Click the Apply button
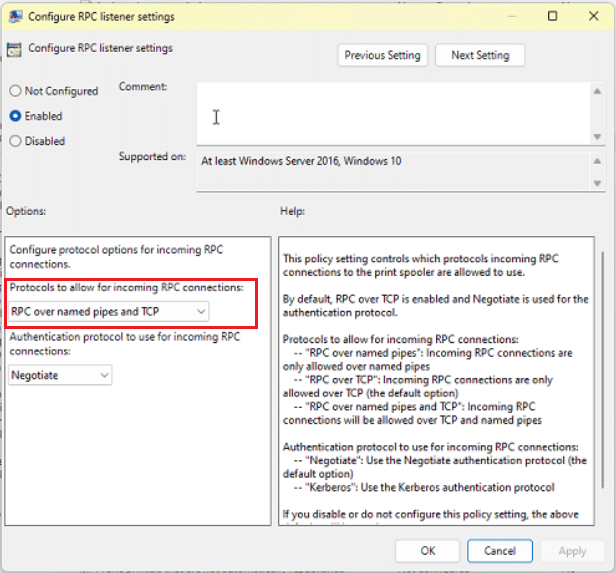 point(572,551)
